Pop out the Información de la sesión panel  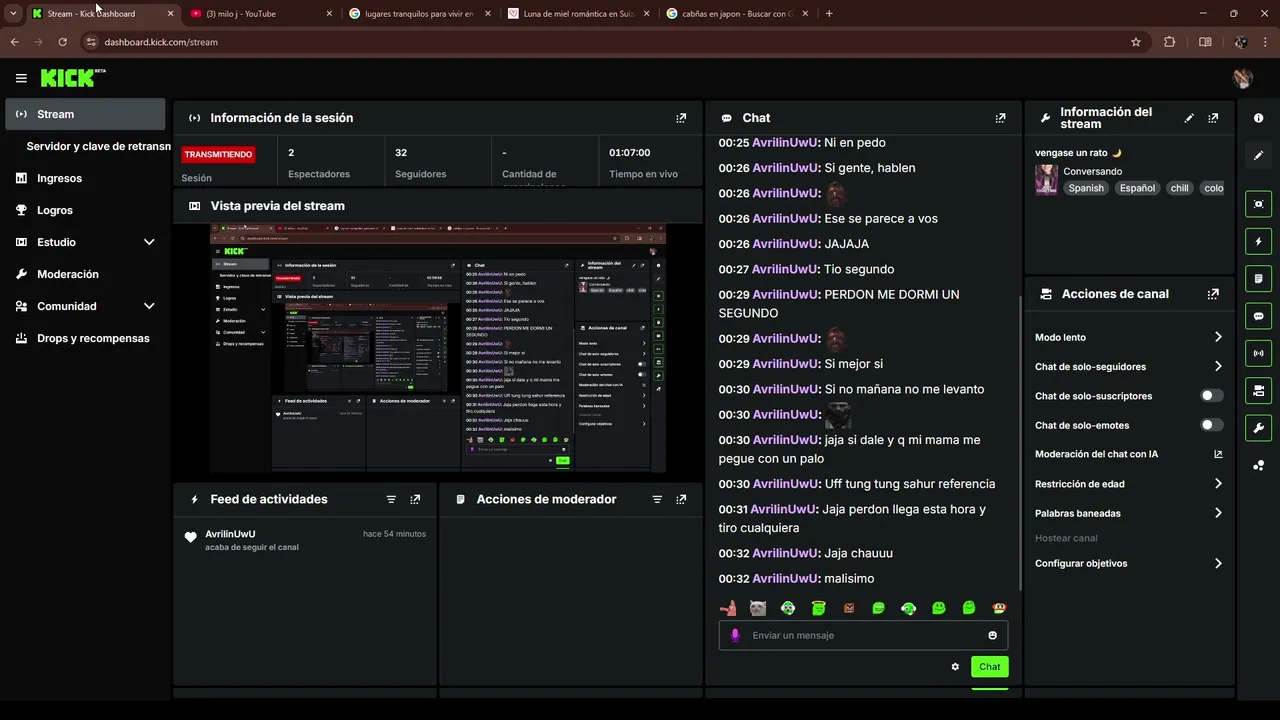coord(681,118)
